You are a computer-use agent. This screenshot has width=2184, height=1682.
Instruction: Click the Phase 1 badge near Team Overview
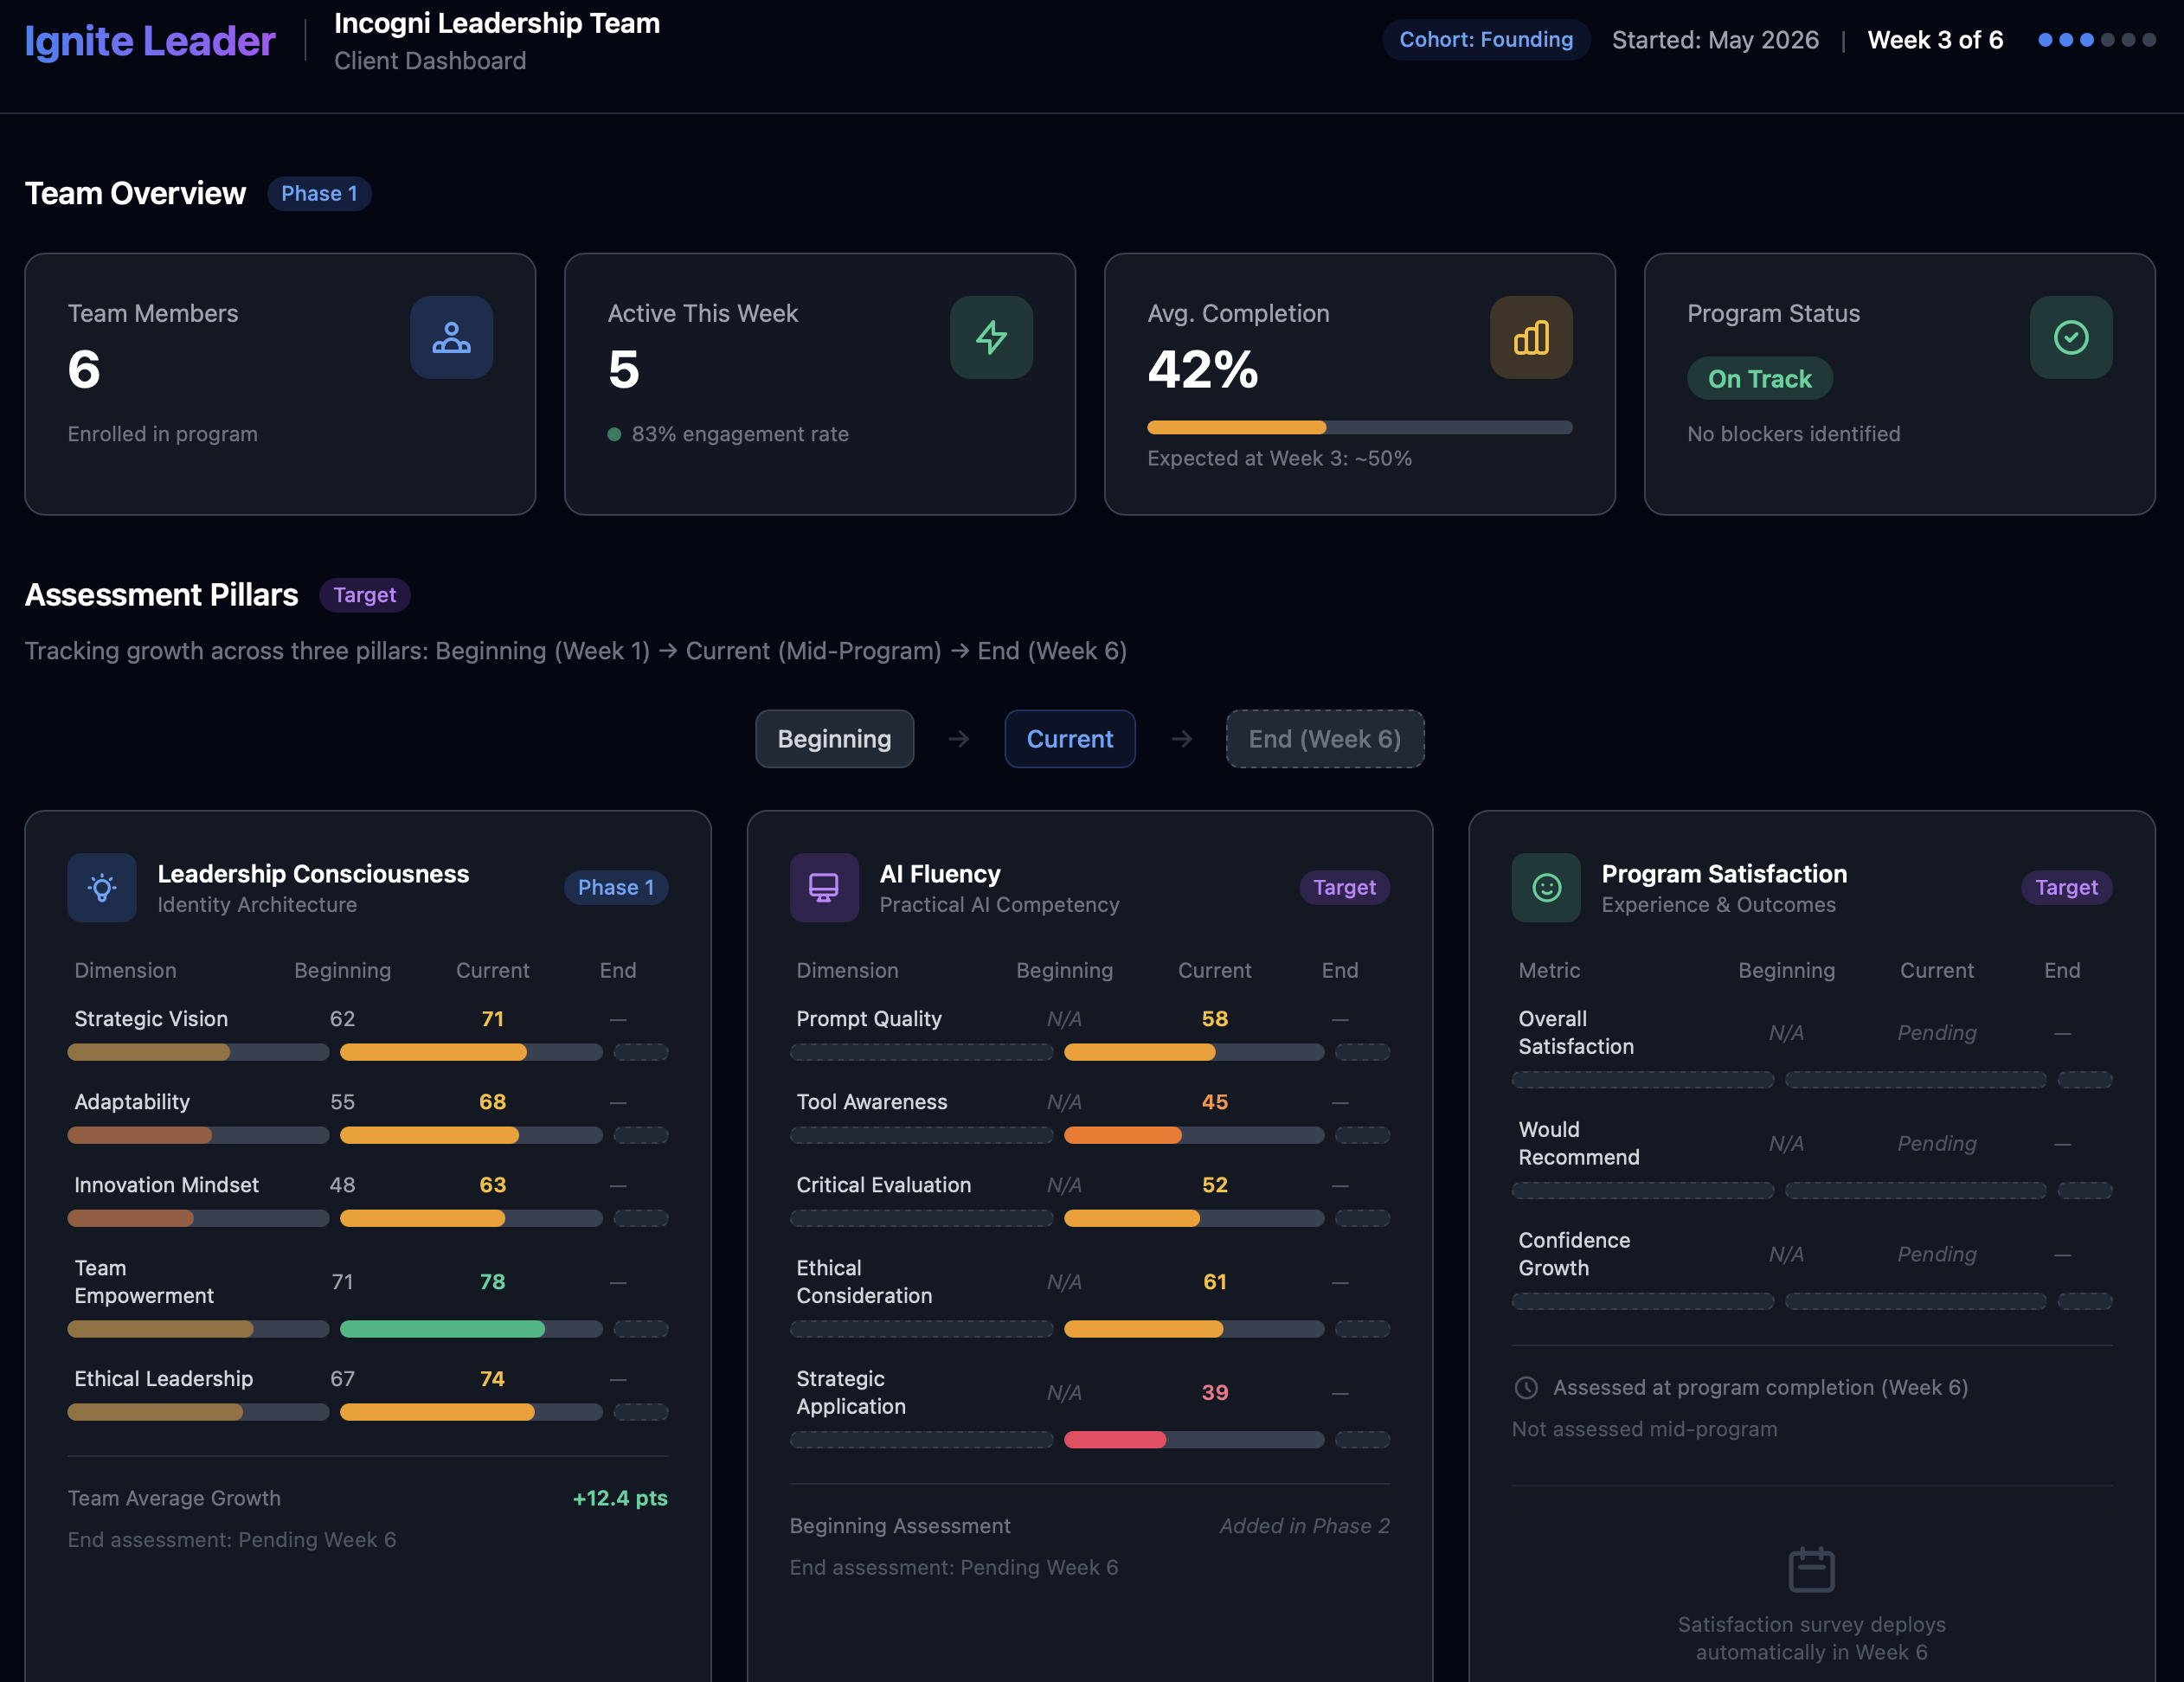[x=319, y=193]
